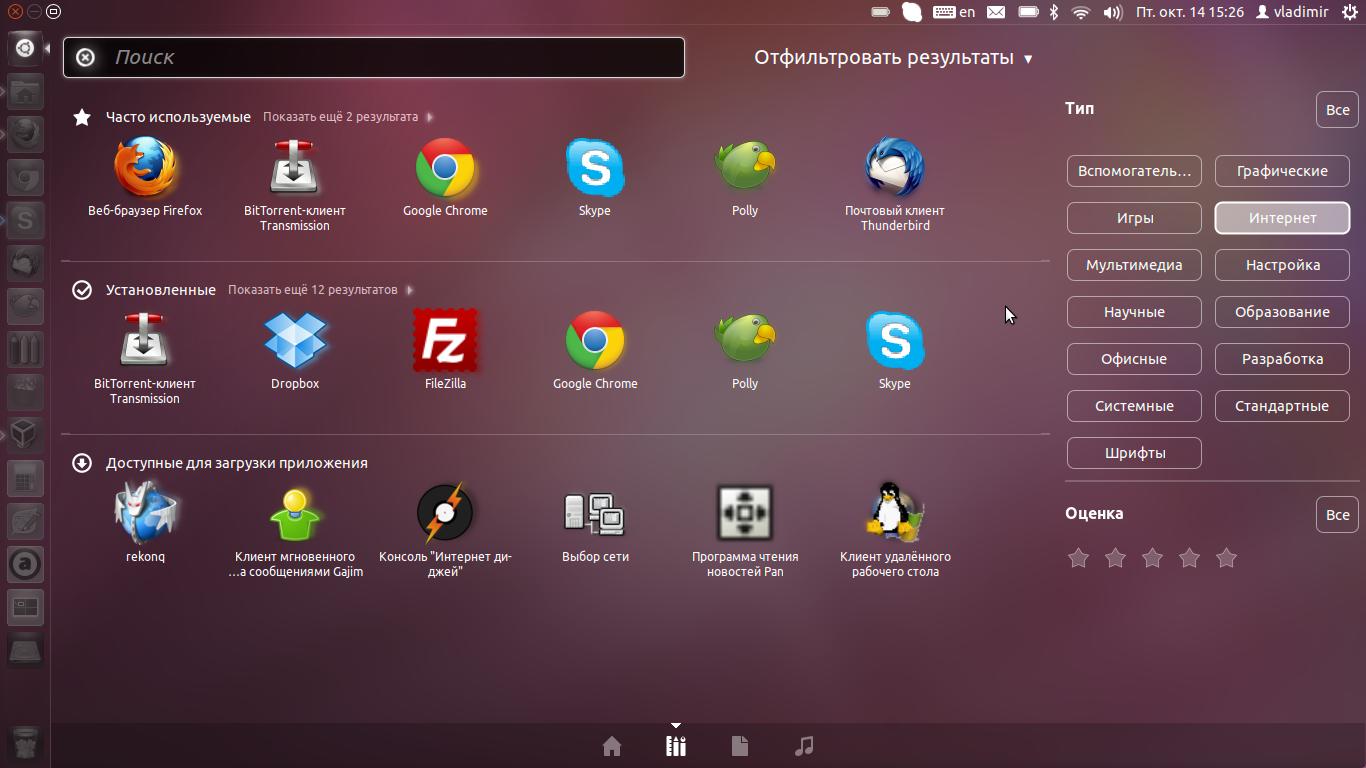Viewport: 1366px width, 768px height.
Task: Collapse Отфильтровать результаты filter panel
Action: (x=893, y=58)
